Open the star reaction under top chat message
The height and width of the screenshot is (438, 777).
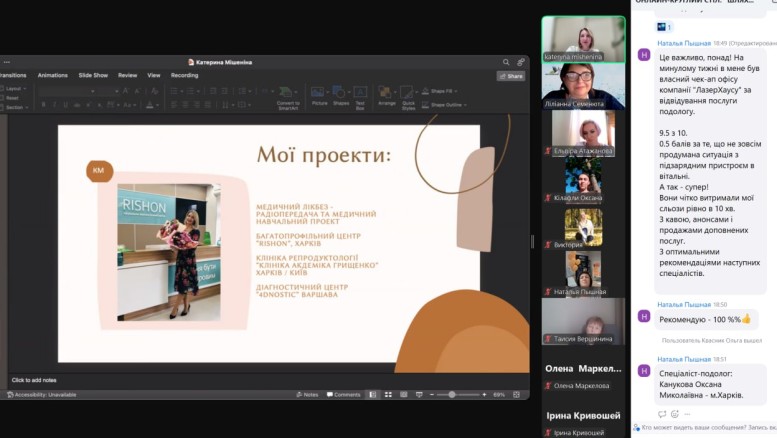[664, 27]
